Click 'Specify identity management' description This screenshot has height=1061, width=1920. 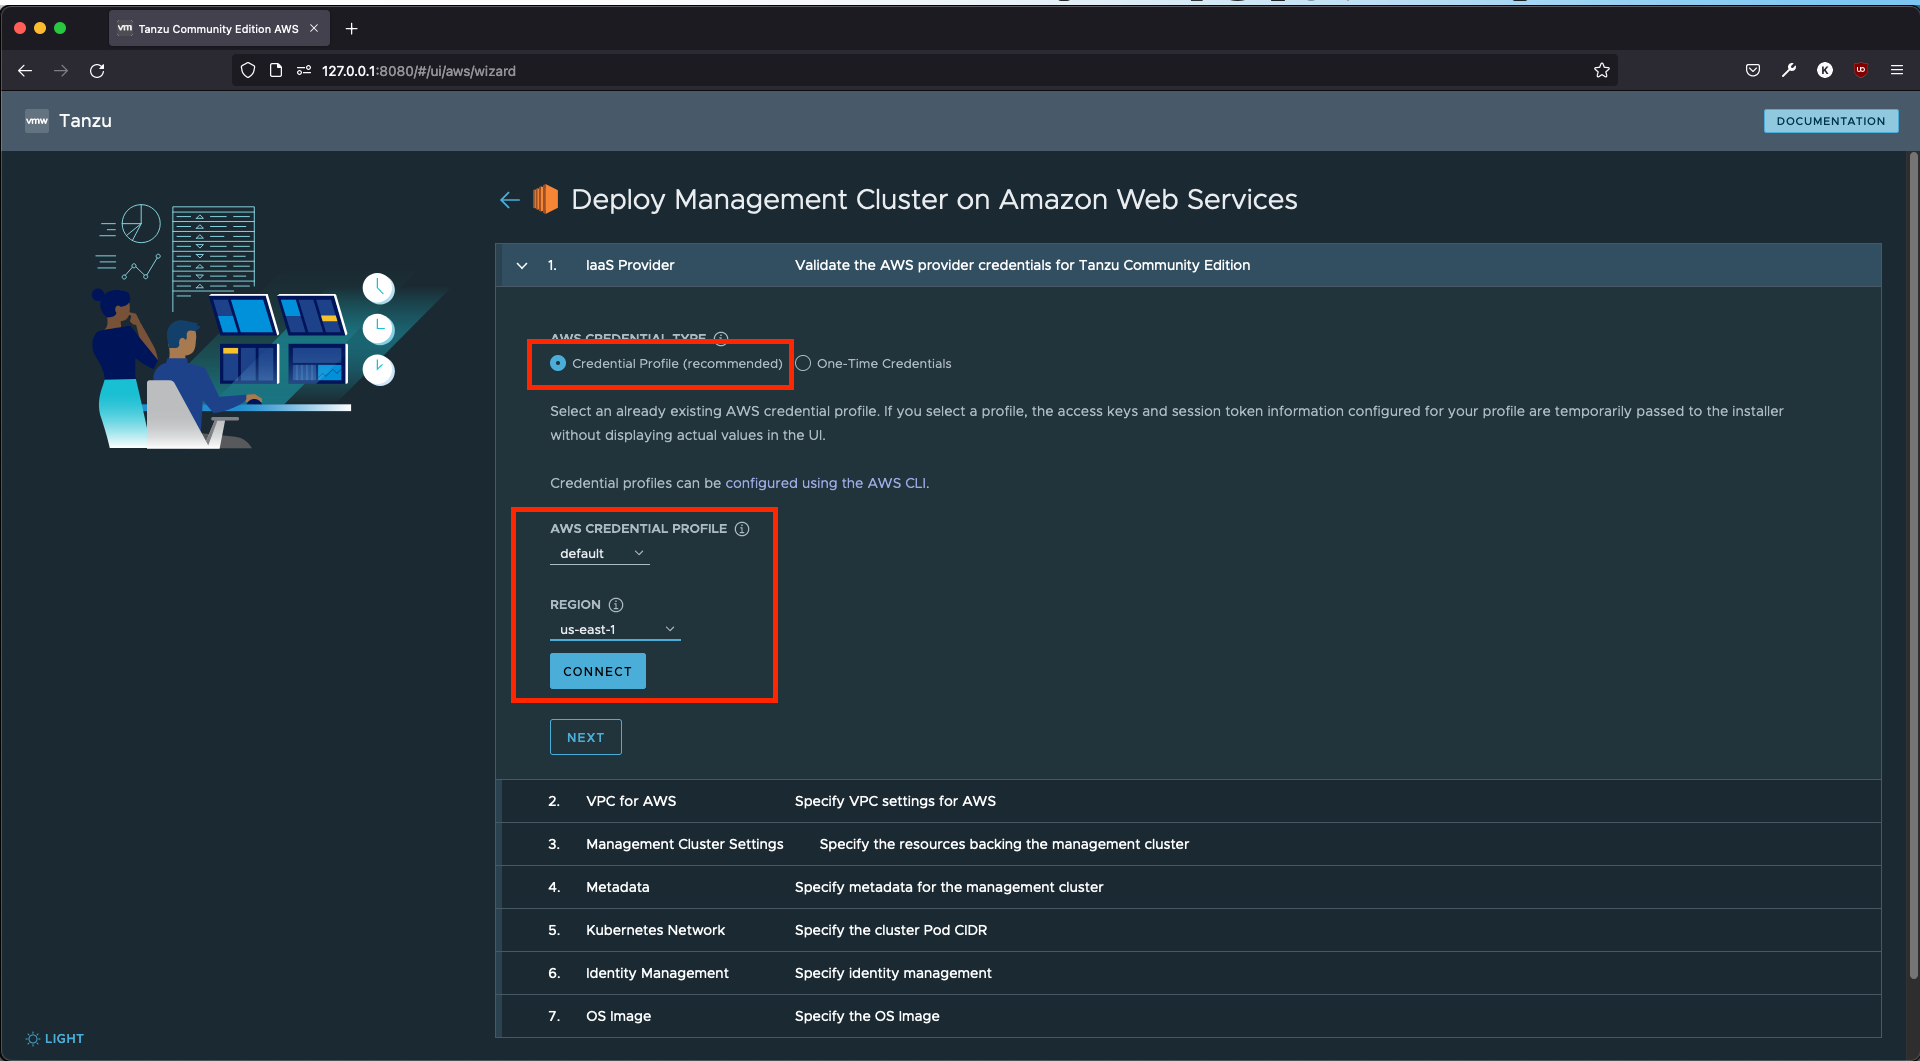coord(893,973)
